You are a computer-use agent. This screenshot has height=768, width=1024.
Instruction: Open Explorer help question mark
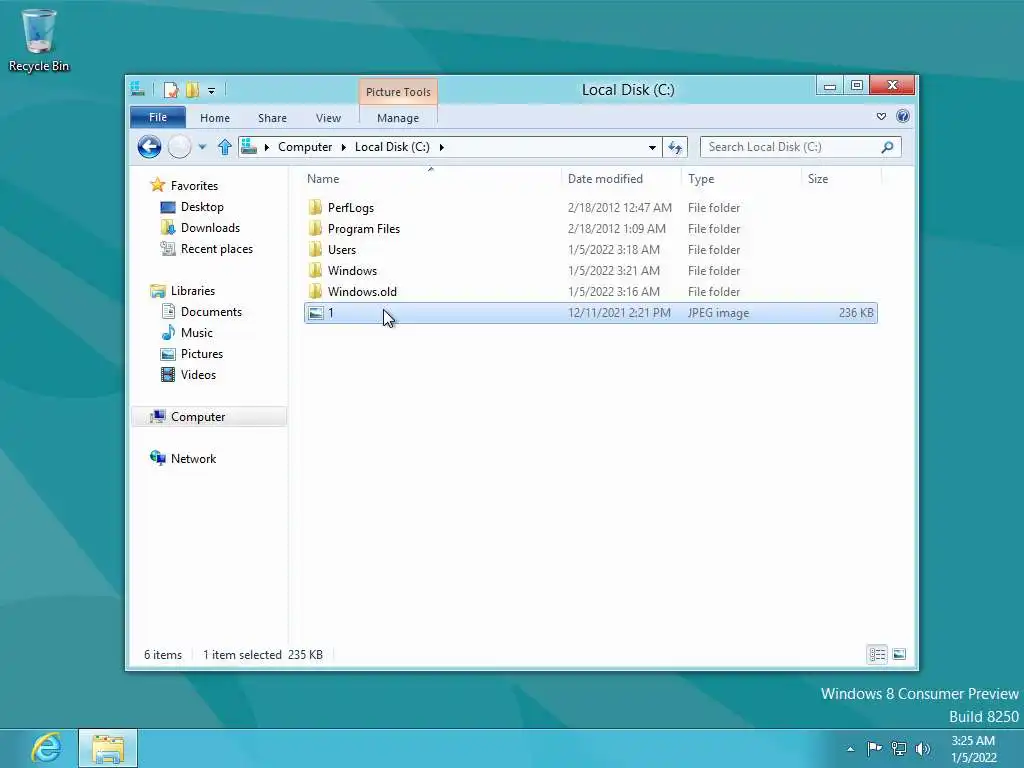(x=903, y=116)
